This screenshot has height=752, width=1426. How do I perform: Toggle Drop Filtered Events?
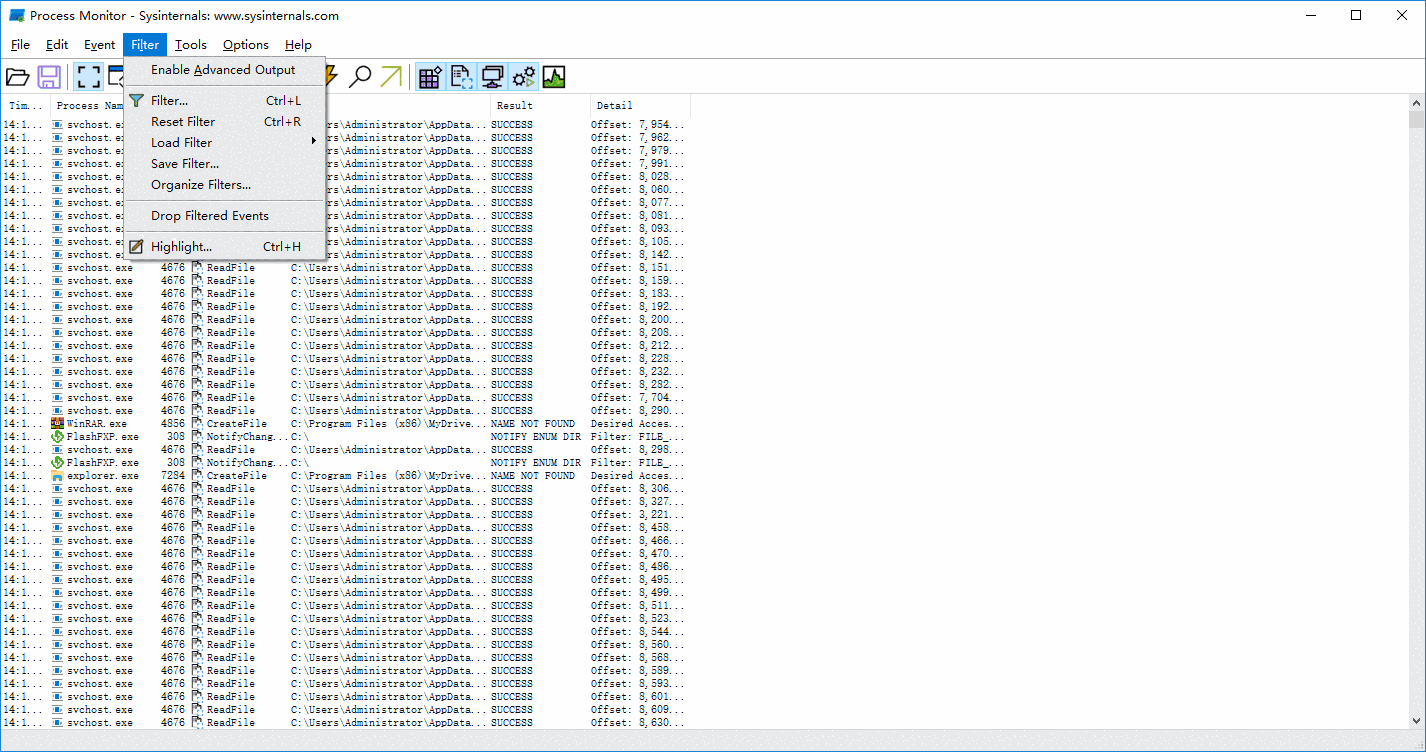208,215
